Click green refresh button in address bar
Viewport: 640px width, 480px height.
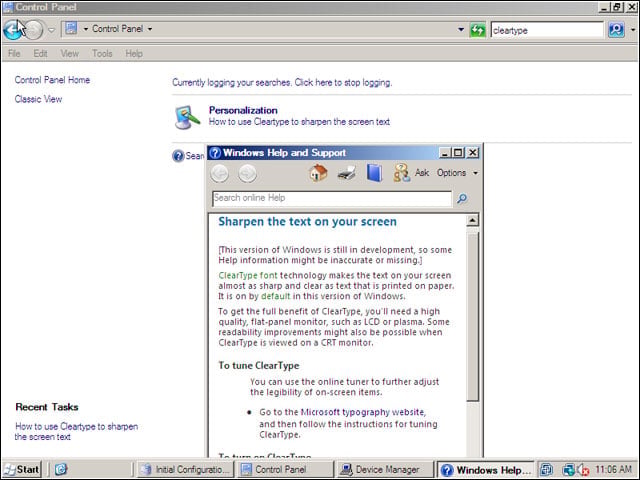tap(478, 30)
